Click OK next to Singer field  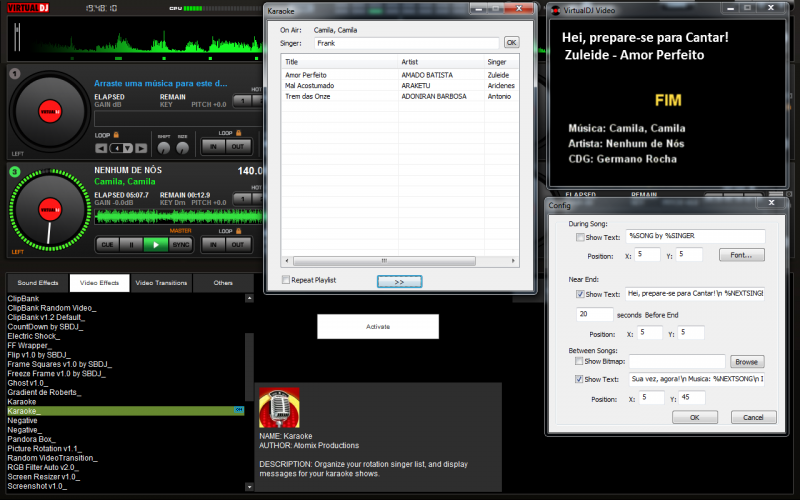coord(511,43)
